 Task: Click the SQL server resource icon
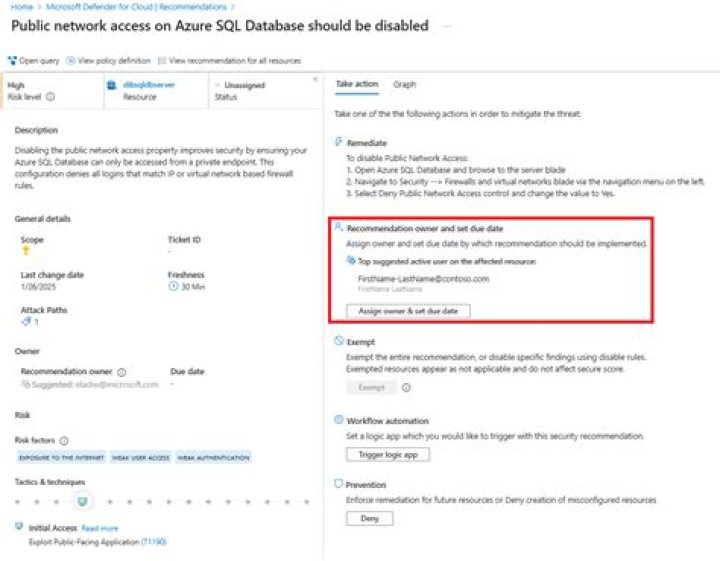112,86
